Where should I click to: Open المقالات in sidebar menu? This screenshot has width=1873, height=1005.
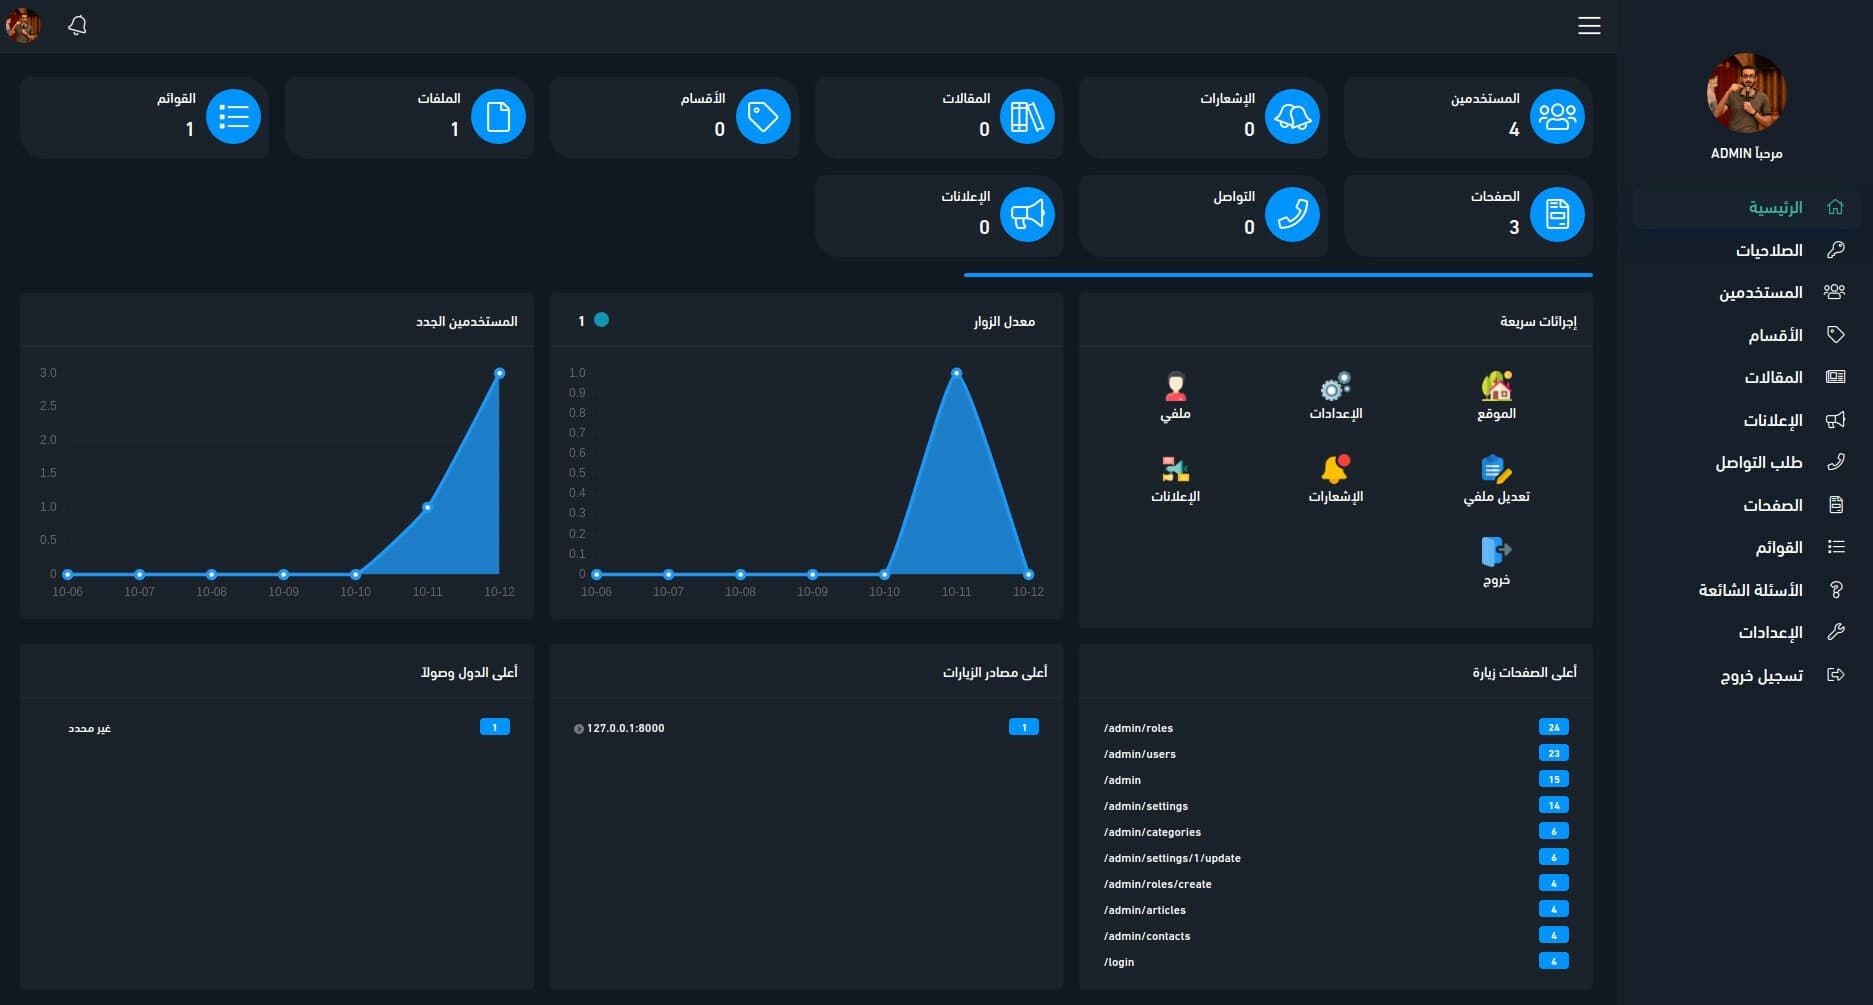click(1746, 377)
